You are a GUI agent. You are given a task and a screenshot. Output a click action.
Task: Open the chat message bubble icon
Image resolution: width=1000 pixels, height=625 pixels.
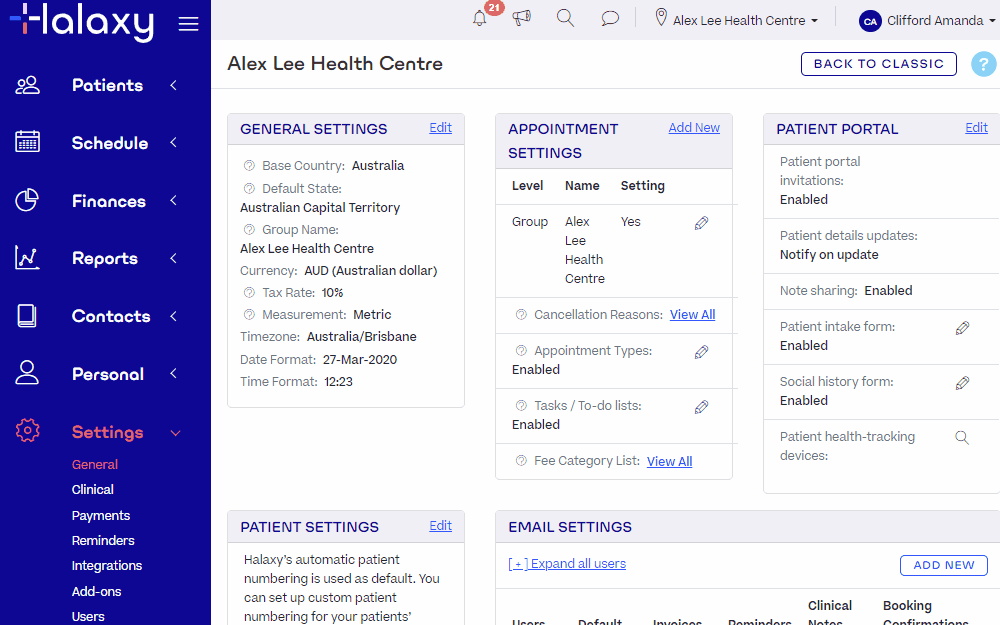610,18
